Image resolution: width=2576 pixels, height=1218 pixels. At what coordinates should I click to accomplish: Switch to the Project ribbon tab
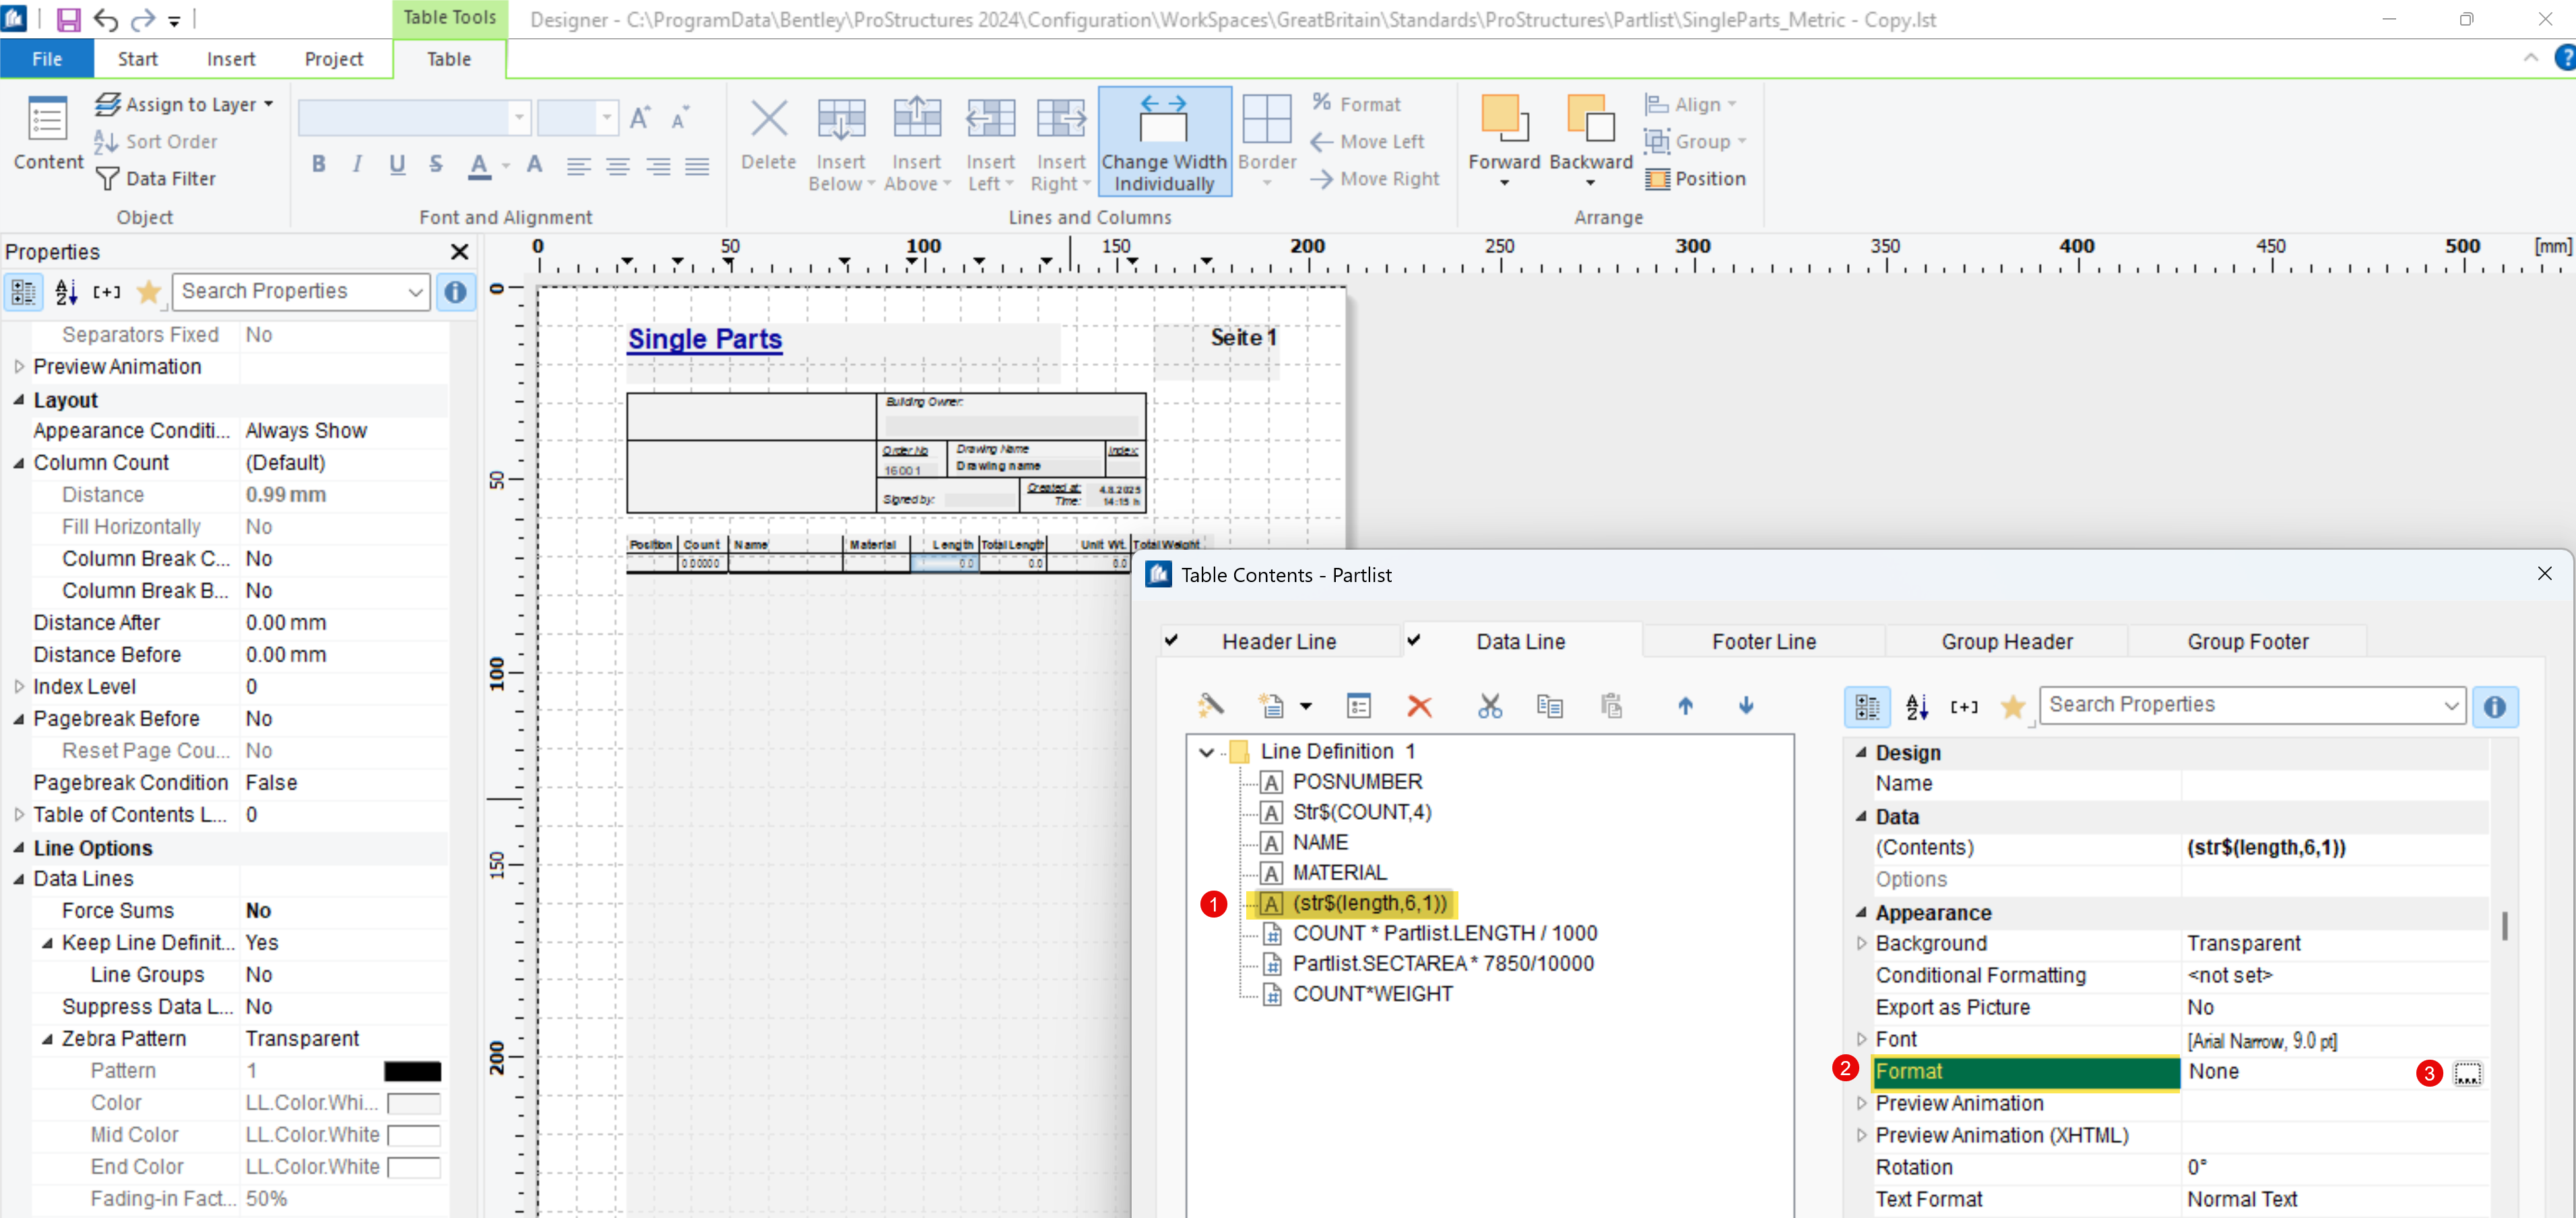click(x=334, y=59)
